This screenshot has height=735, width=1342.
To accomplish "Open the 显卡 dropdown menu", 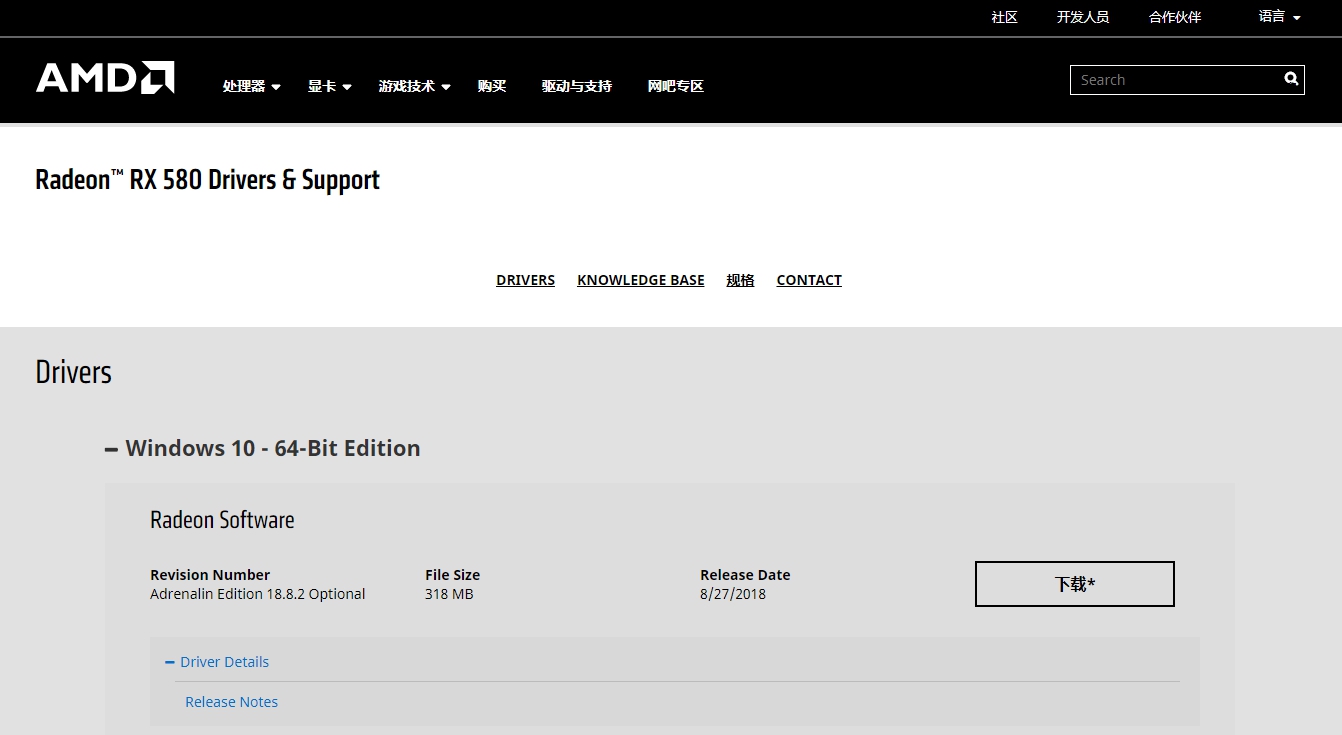I will [x=329, y=87].
